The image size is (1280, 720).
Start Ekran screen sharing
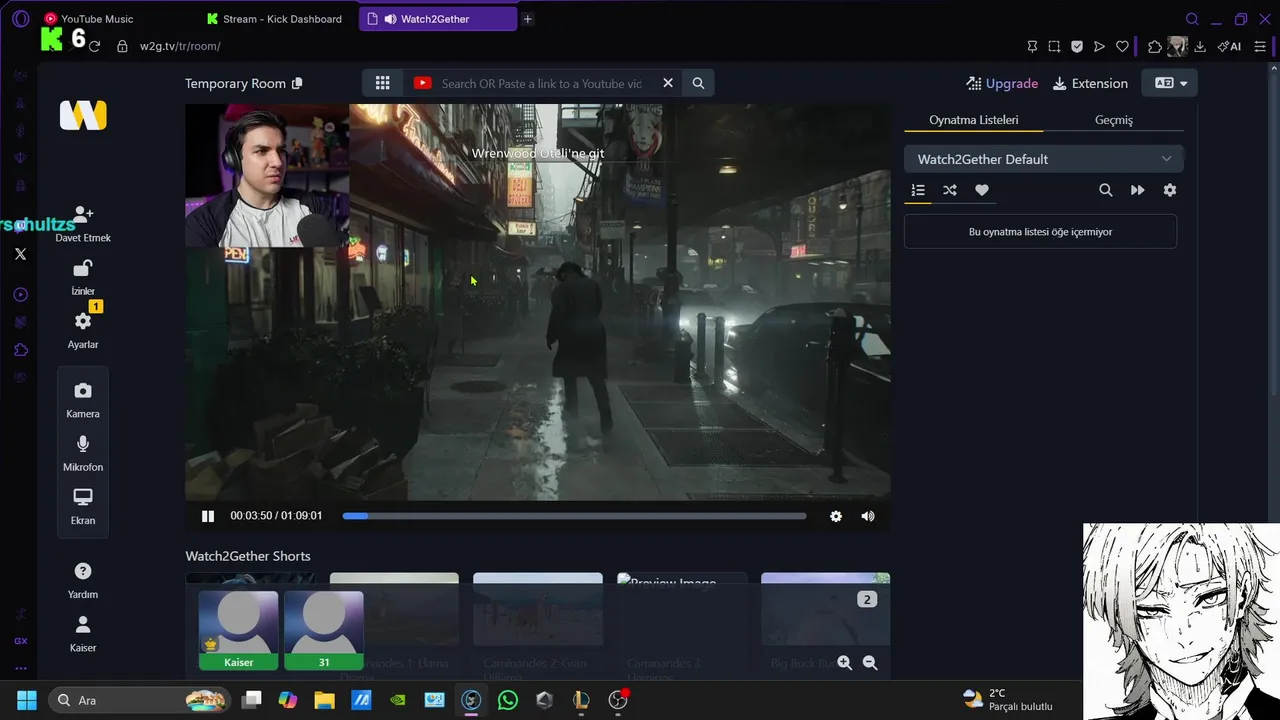point(83,506)
